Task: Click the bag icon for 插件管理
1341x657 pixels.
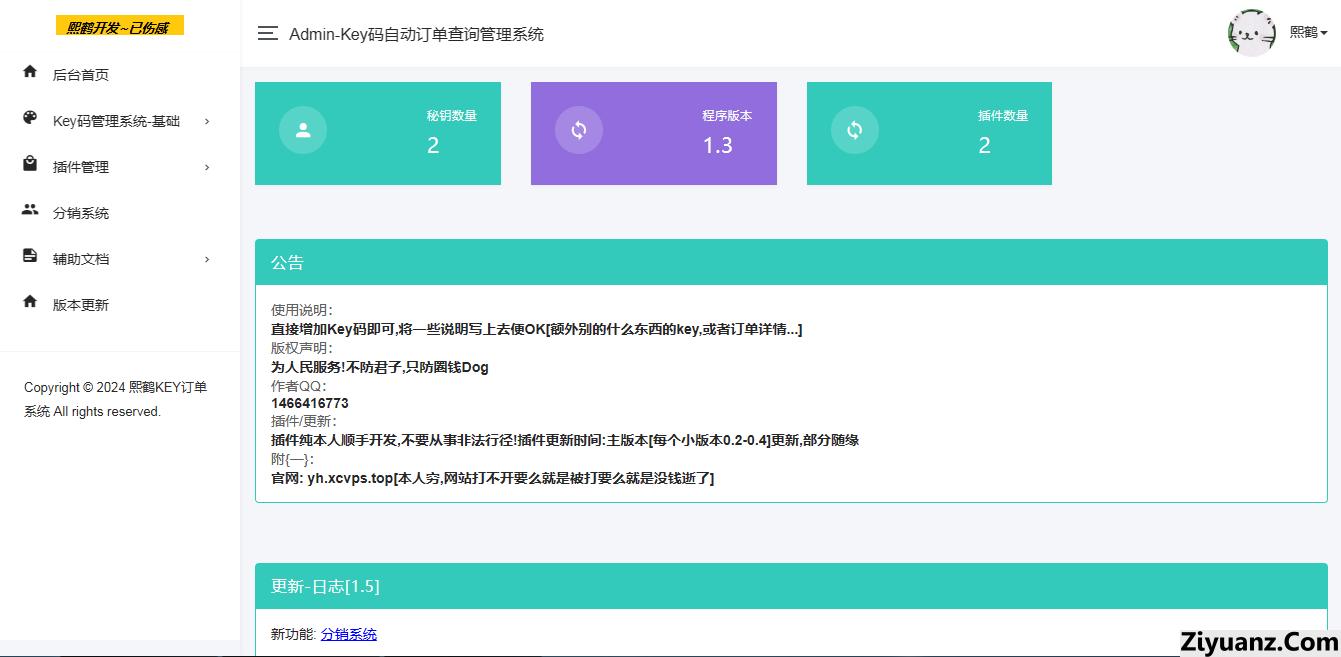Action: [30, 165]
